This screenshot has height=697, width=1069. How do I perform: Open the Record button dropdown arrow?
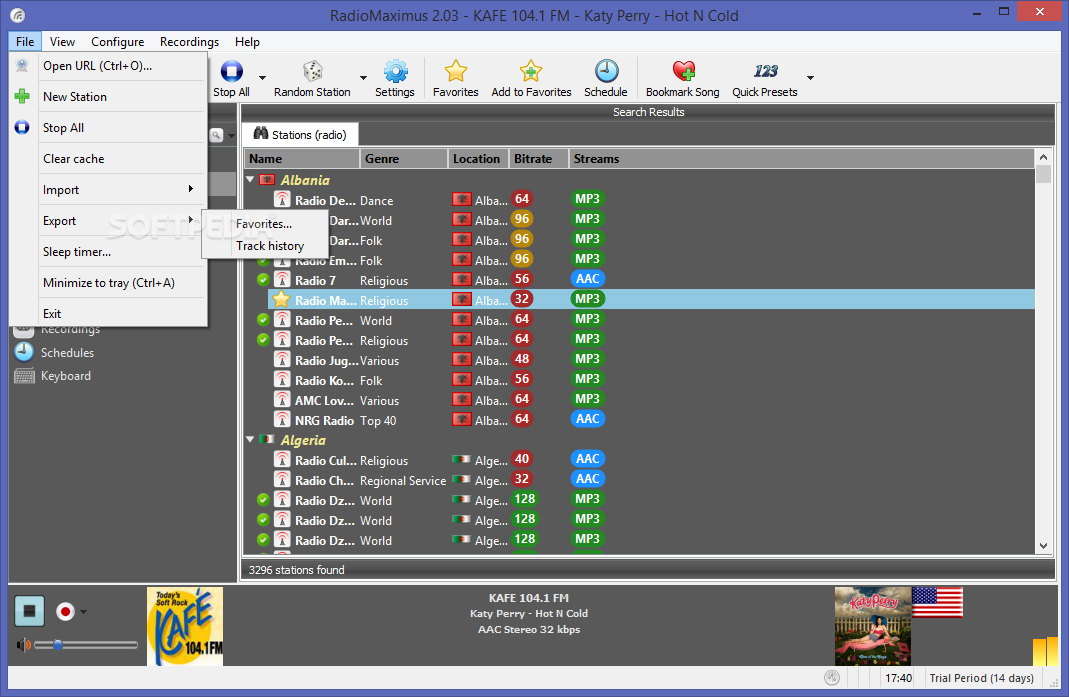coord(83,612)
